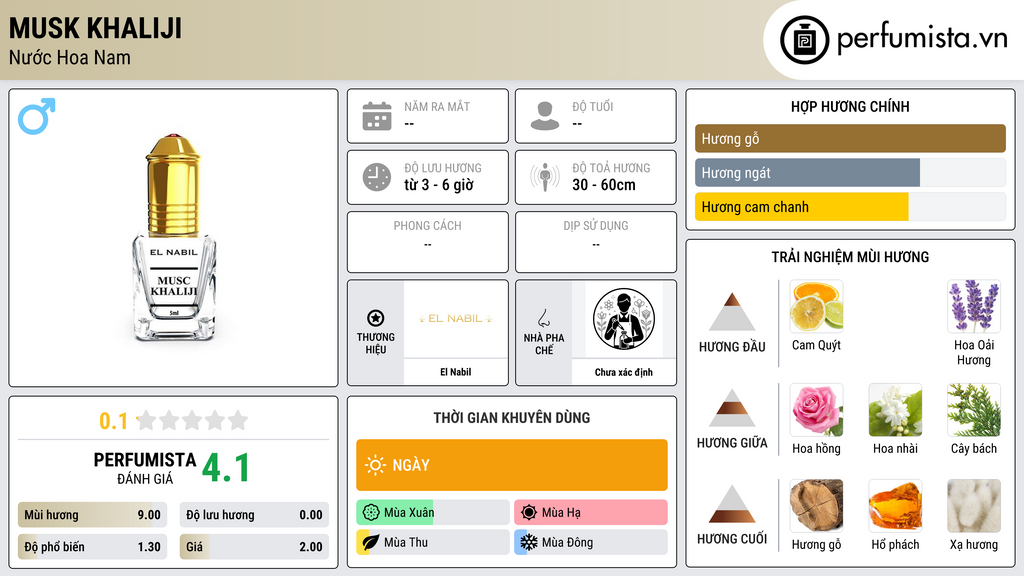Click the Cây bách cypress note image
The height and width of the screenshot is (576, 1024).
pyautogui.click(x=974, y=409)
